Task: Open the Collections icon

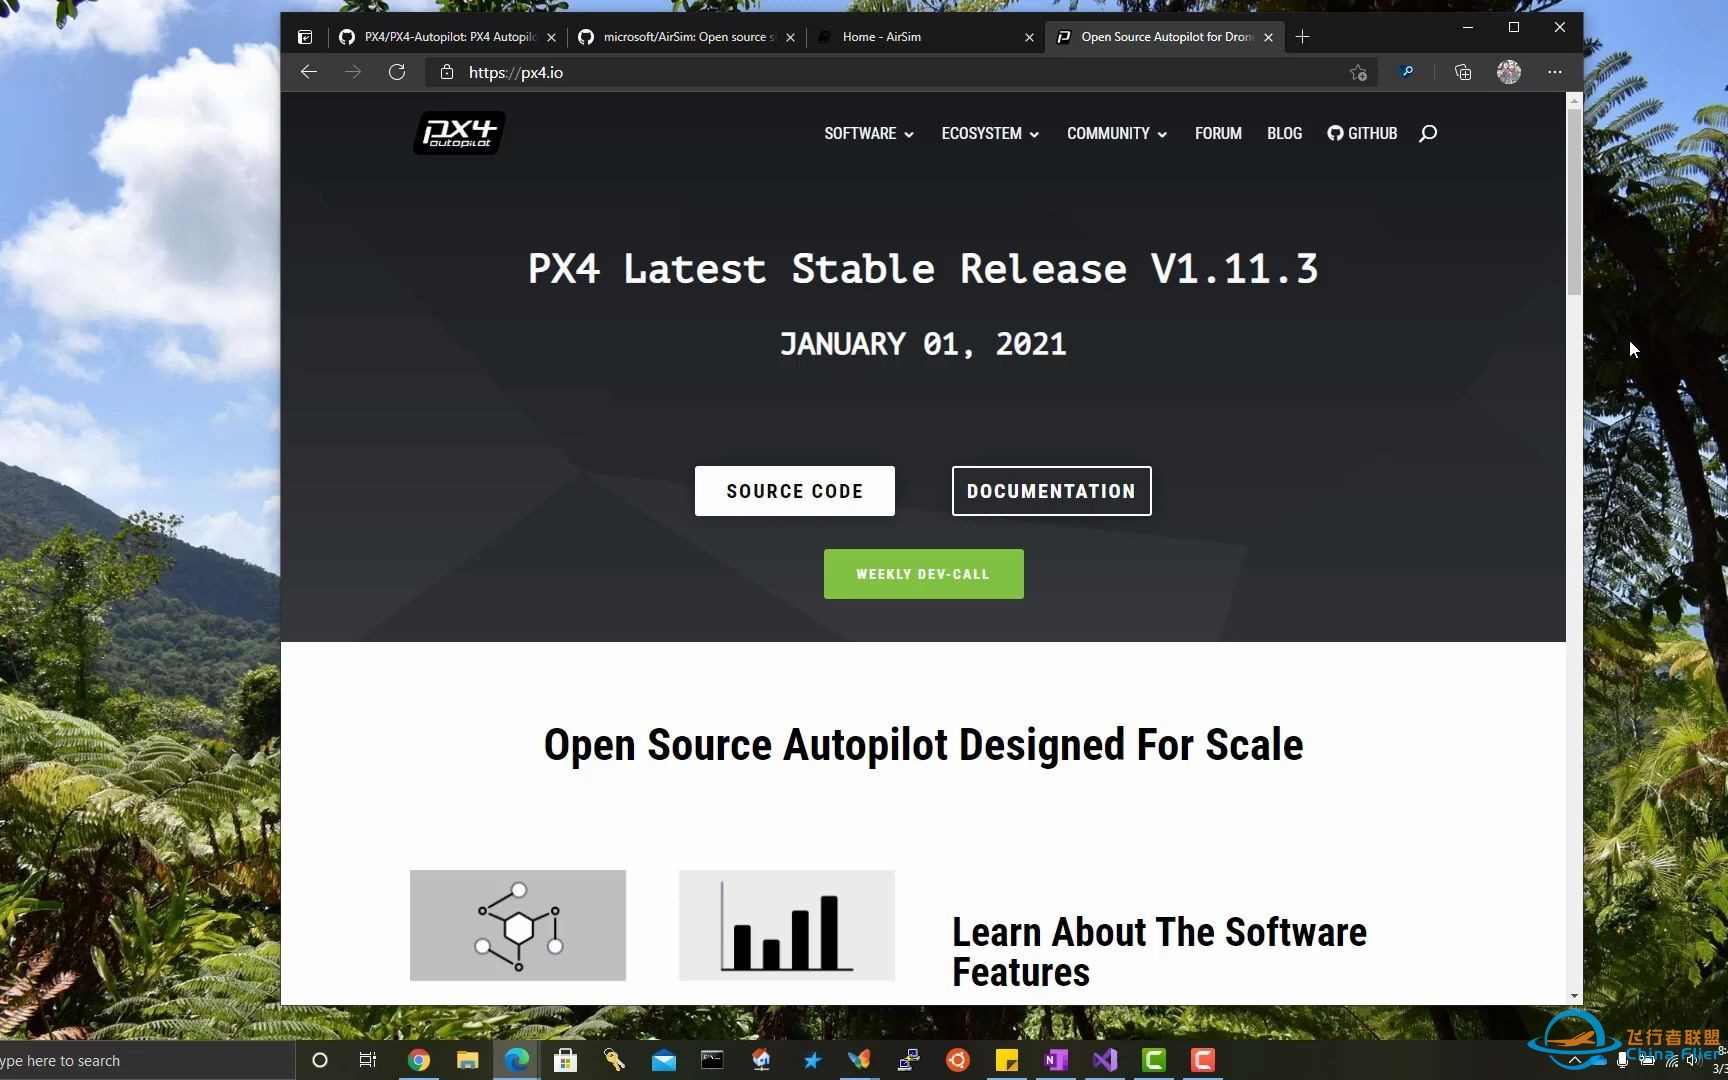Action: 1462,72
